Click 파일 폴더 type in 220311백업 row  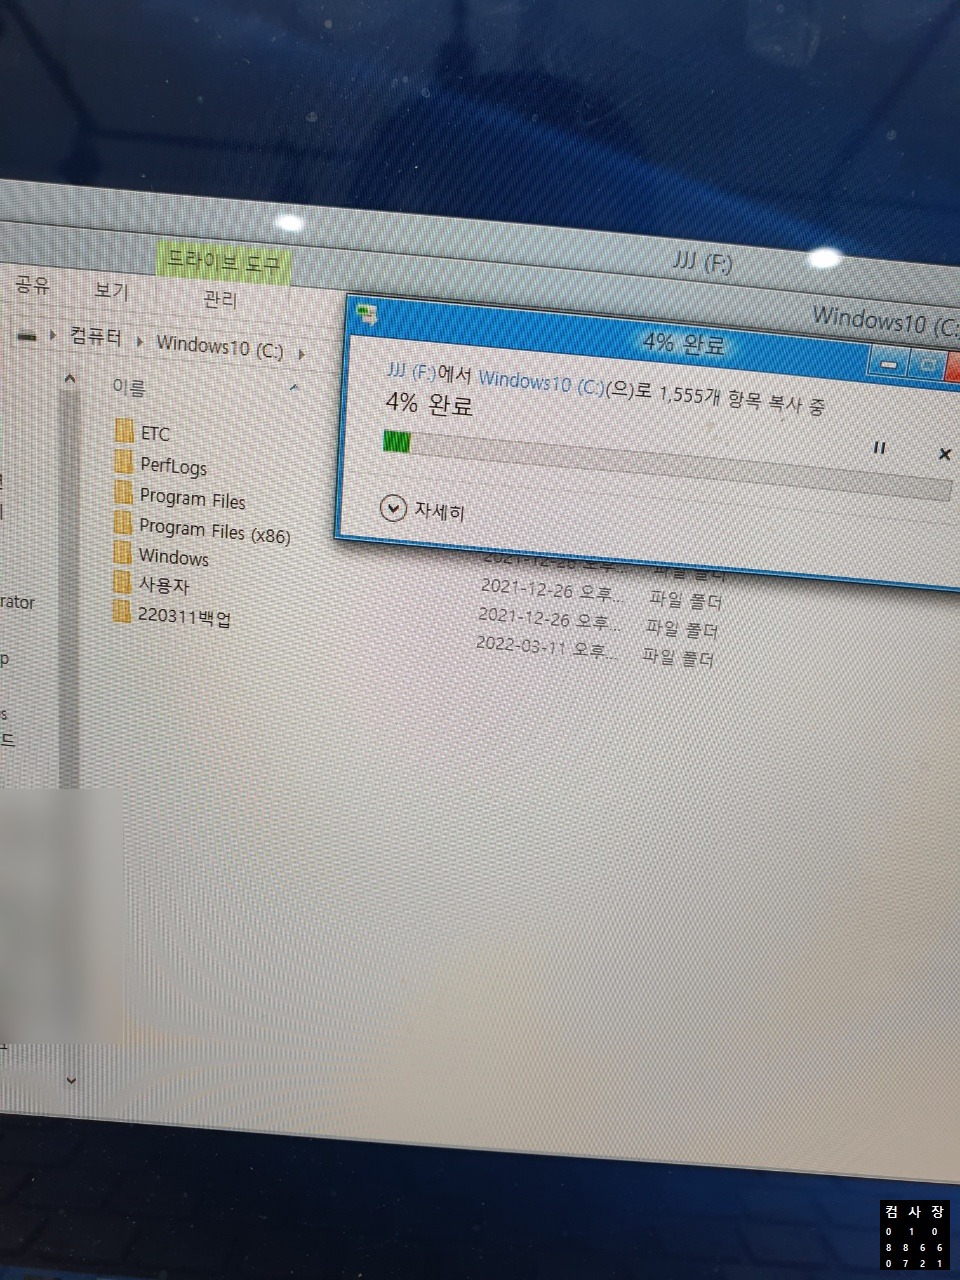click(679, 657)
